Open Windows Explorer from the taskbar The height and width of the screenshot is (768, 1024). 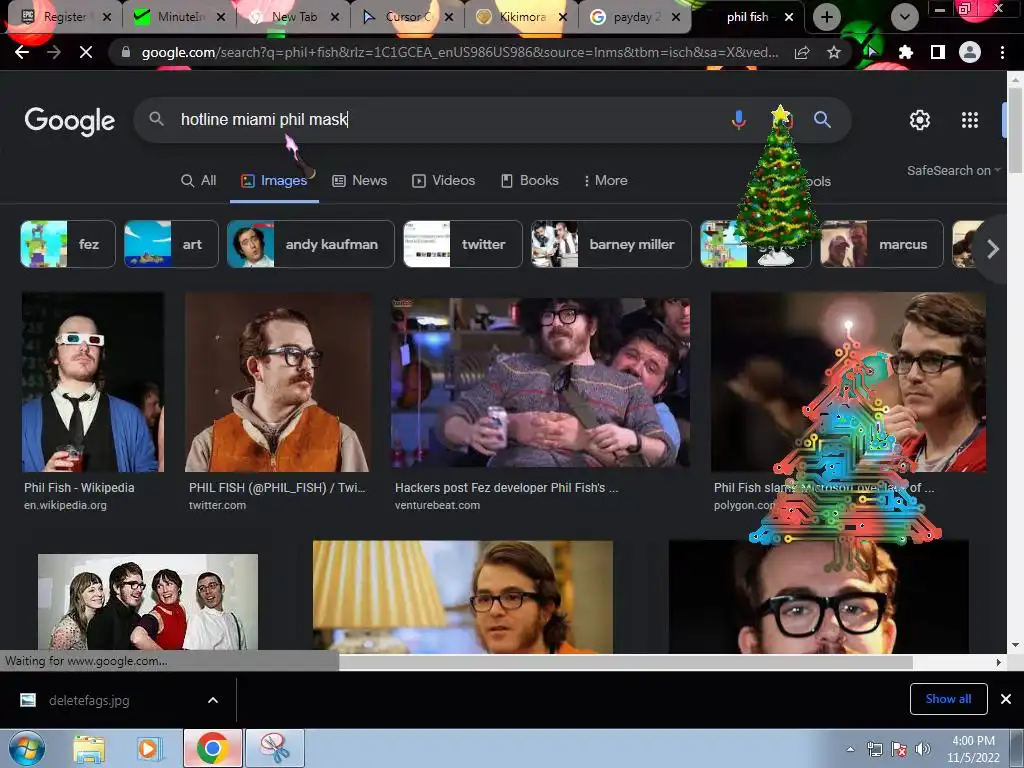89,748
